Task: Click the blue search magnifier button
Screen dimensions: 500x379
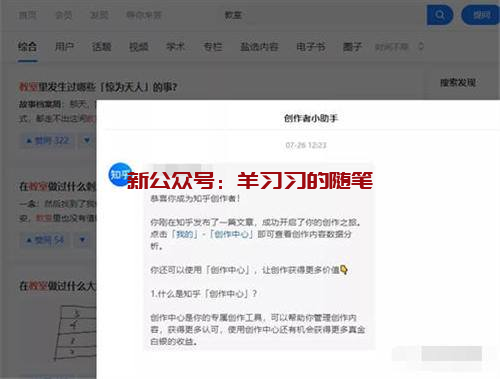Action: click(x=440, y=15)
